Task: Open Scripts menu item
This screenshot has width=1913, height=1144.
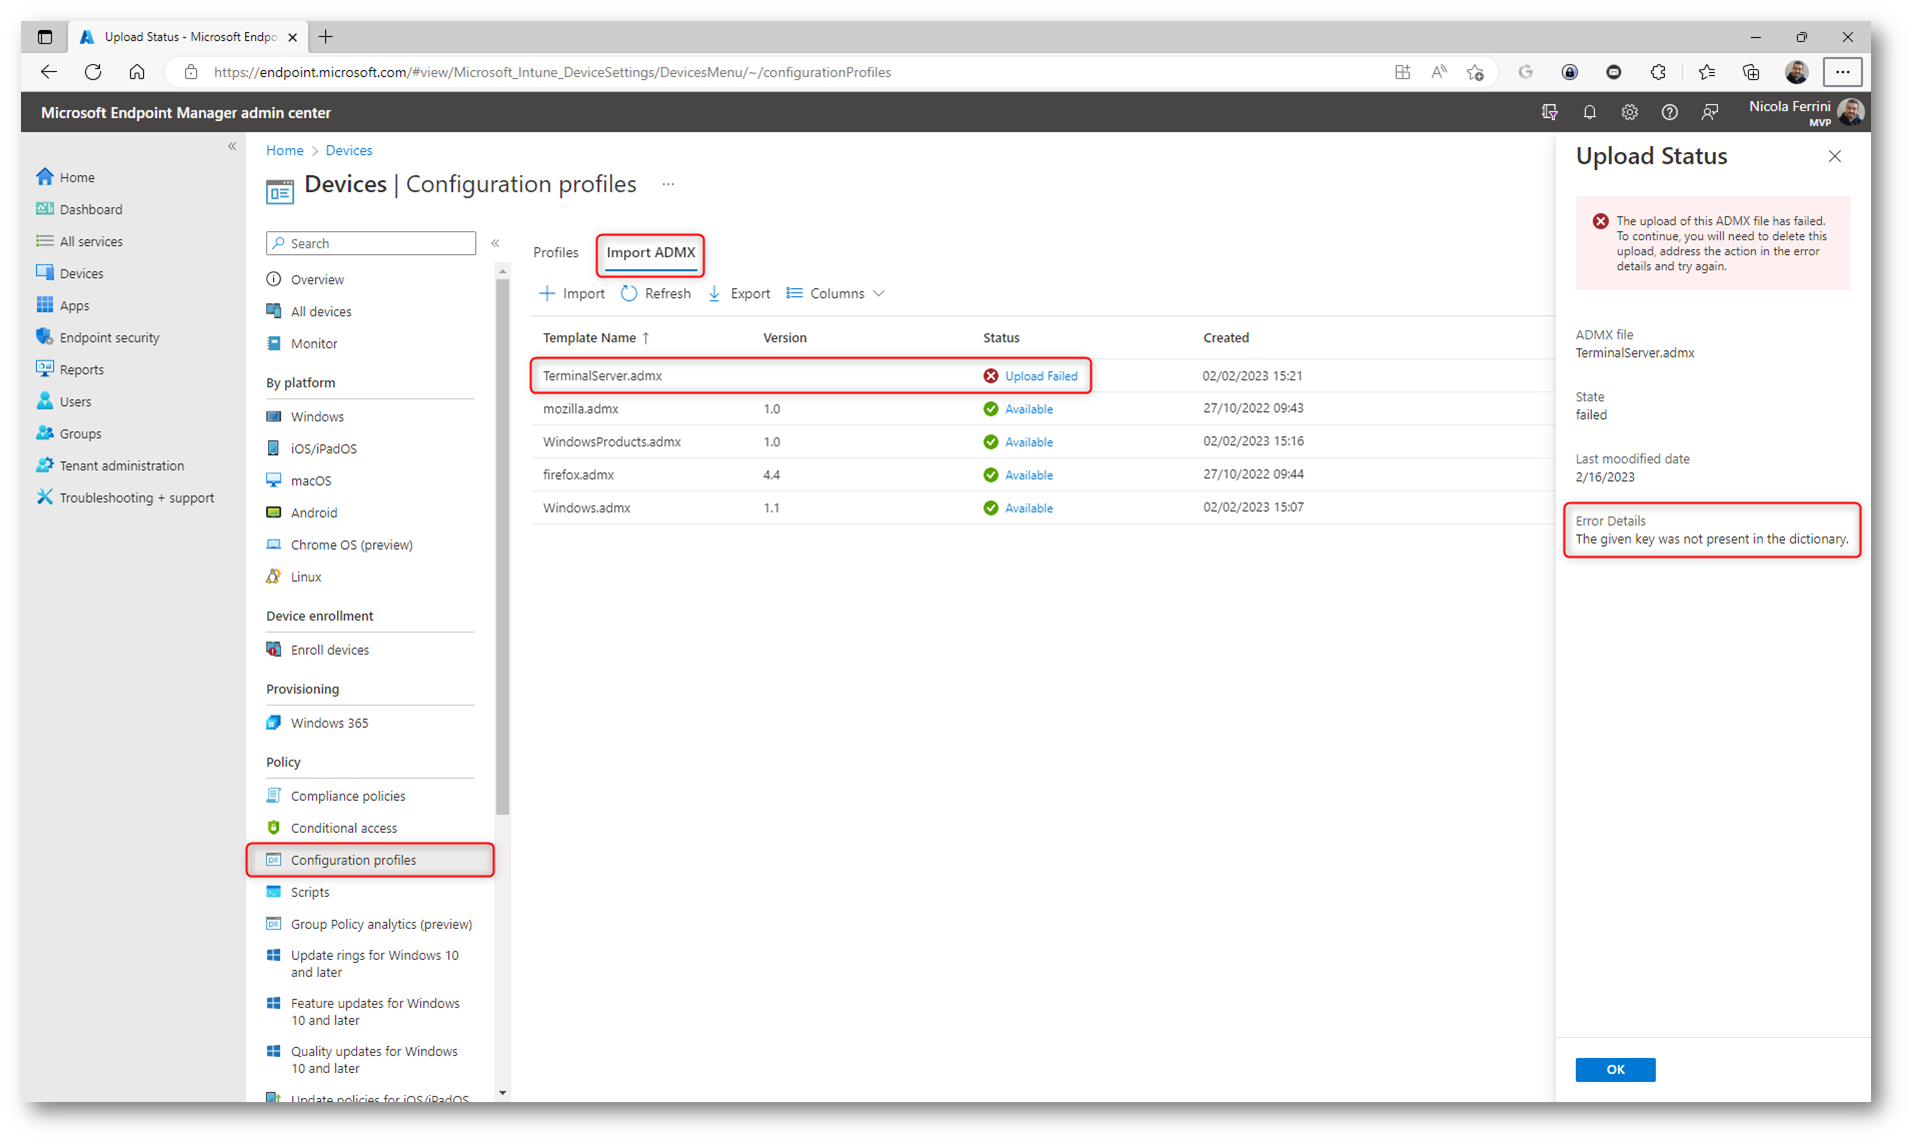Action: tap(310, 891)
